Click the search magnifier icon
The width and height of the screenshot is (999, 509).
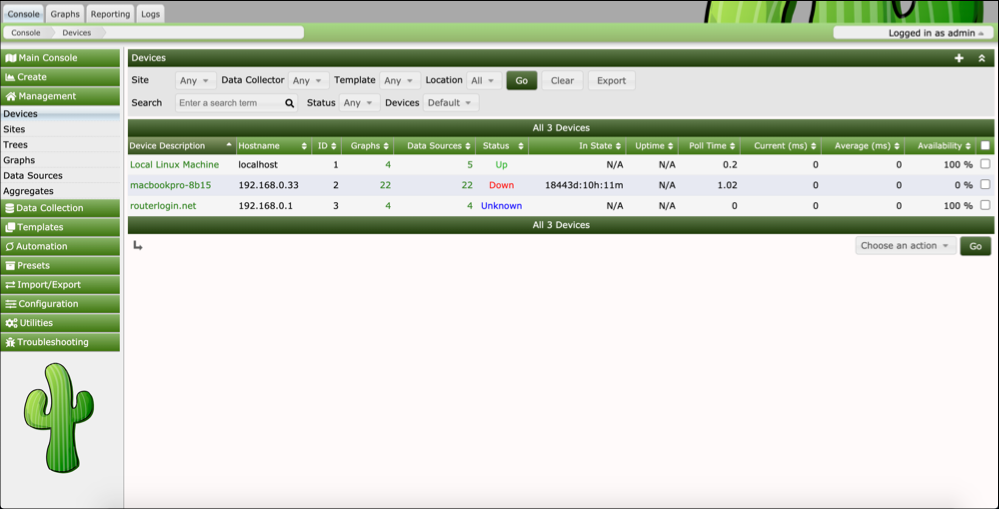(289, 103)
